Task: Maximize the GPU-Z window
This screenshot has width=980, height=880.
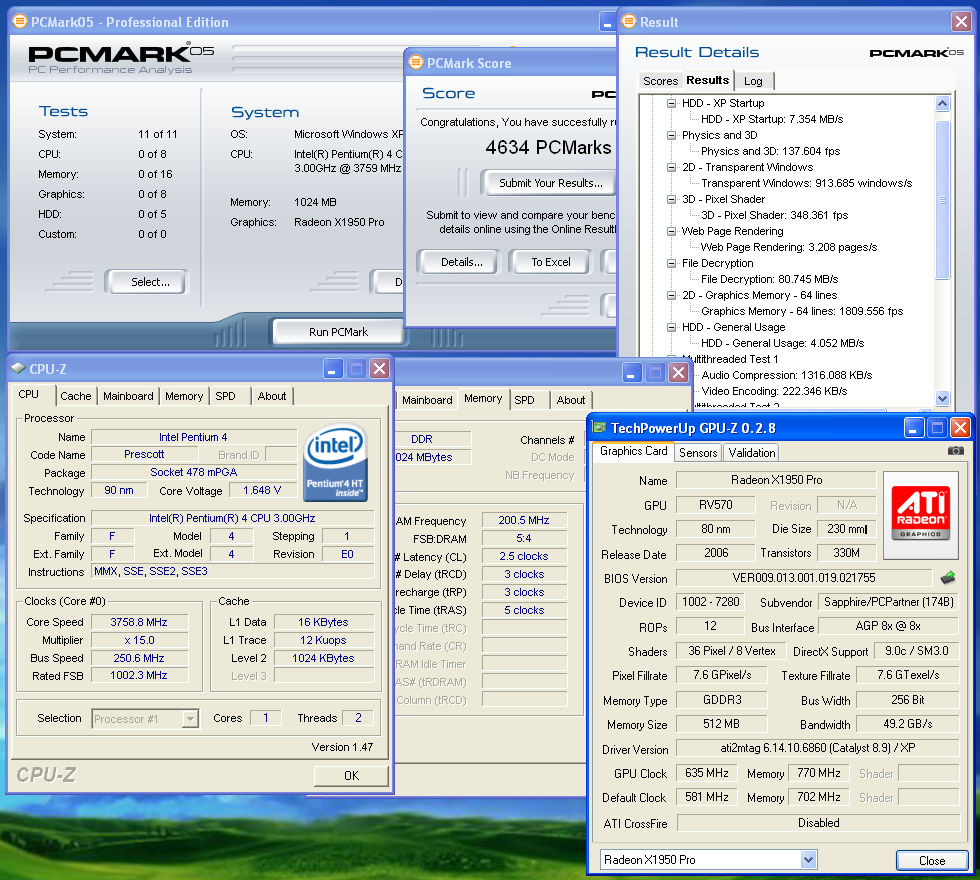Action: pyautogui.click(x=937, y=428)
